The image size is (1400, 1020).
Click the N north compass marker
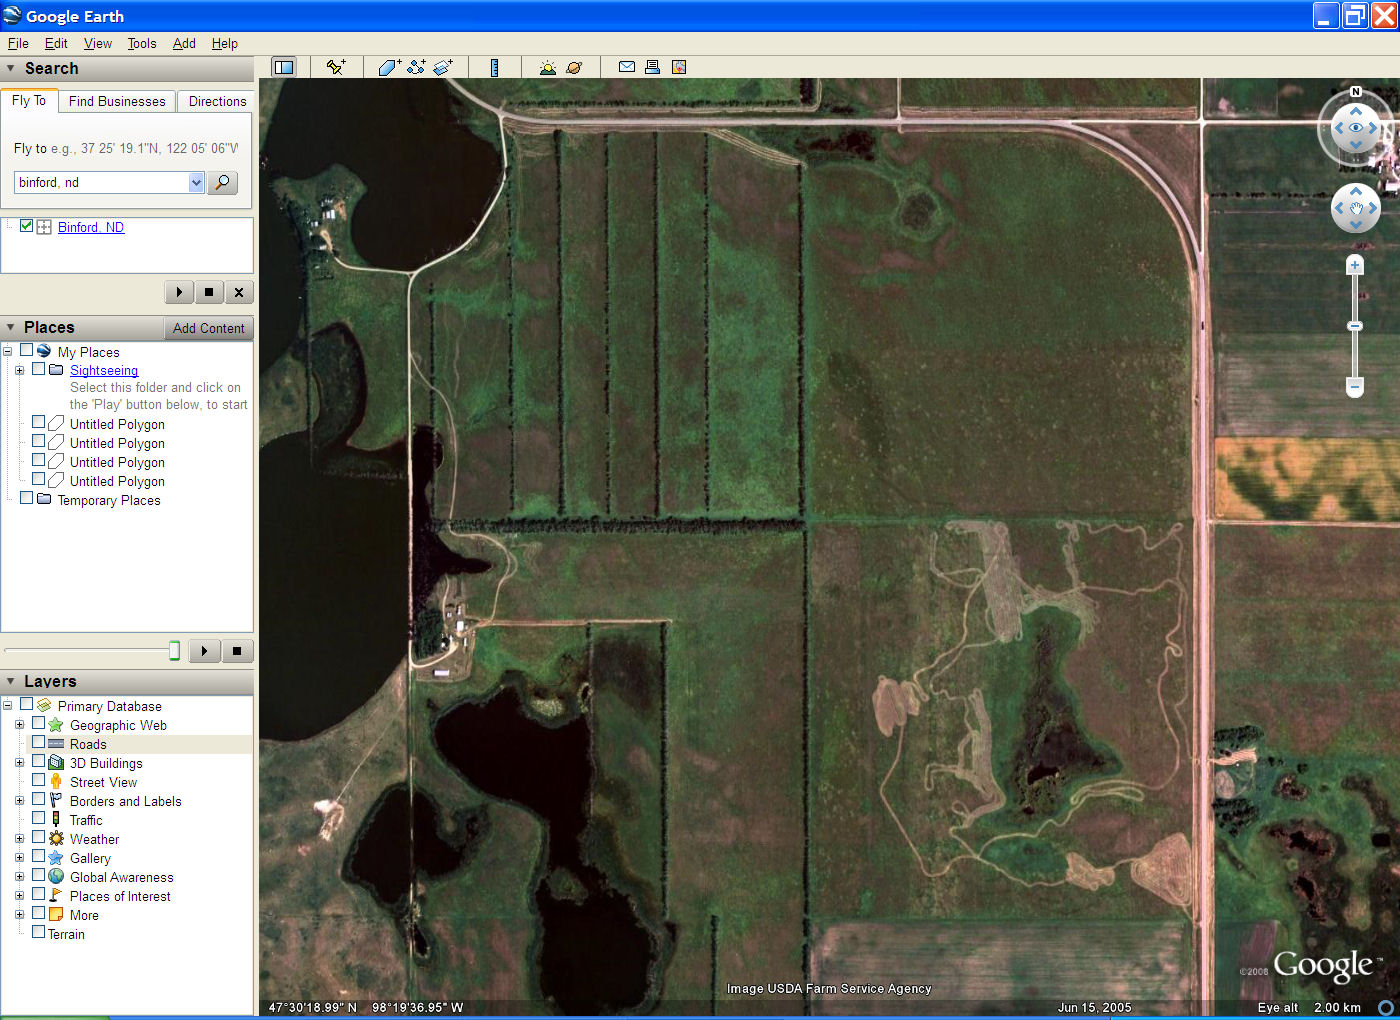1356,92
